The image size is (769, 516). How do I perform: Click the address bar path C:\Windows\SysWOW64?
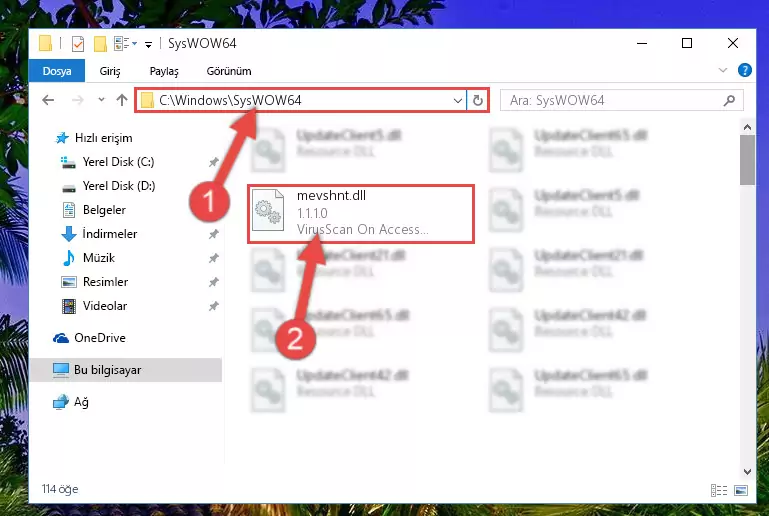coord(230,100)
